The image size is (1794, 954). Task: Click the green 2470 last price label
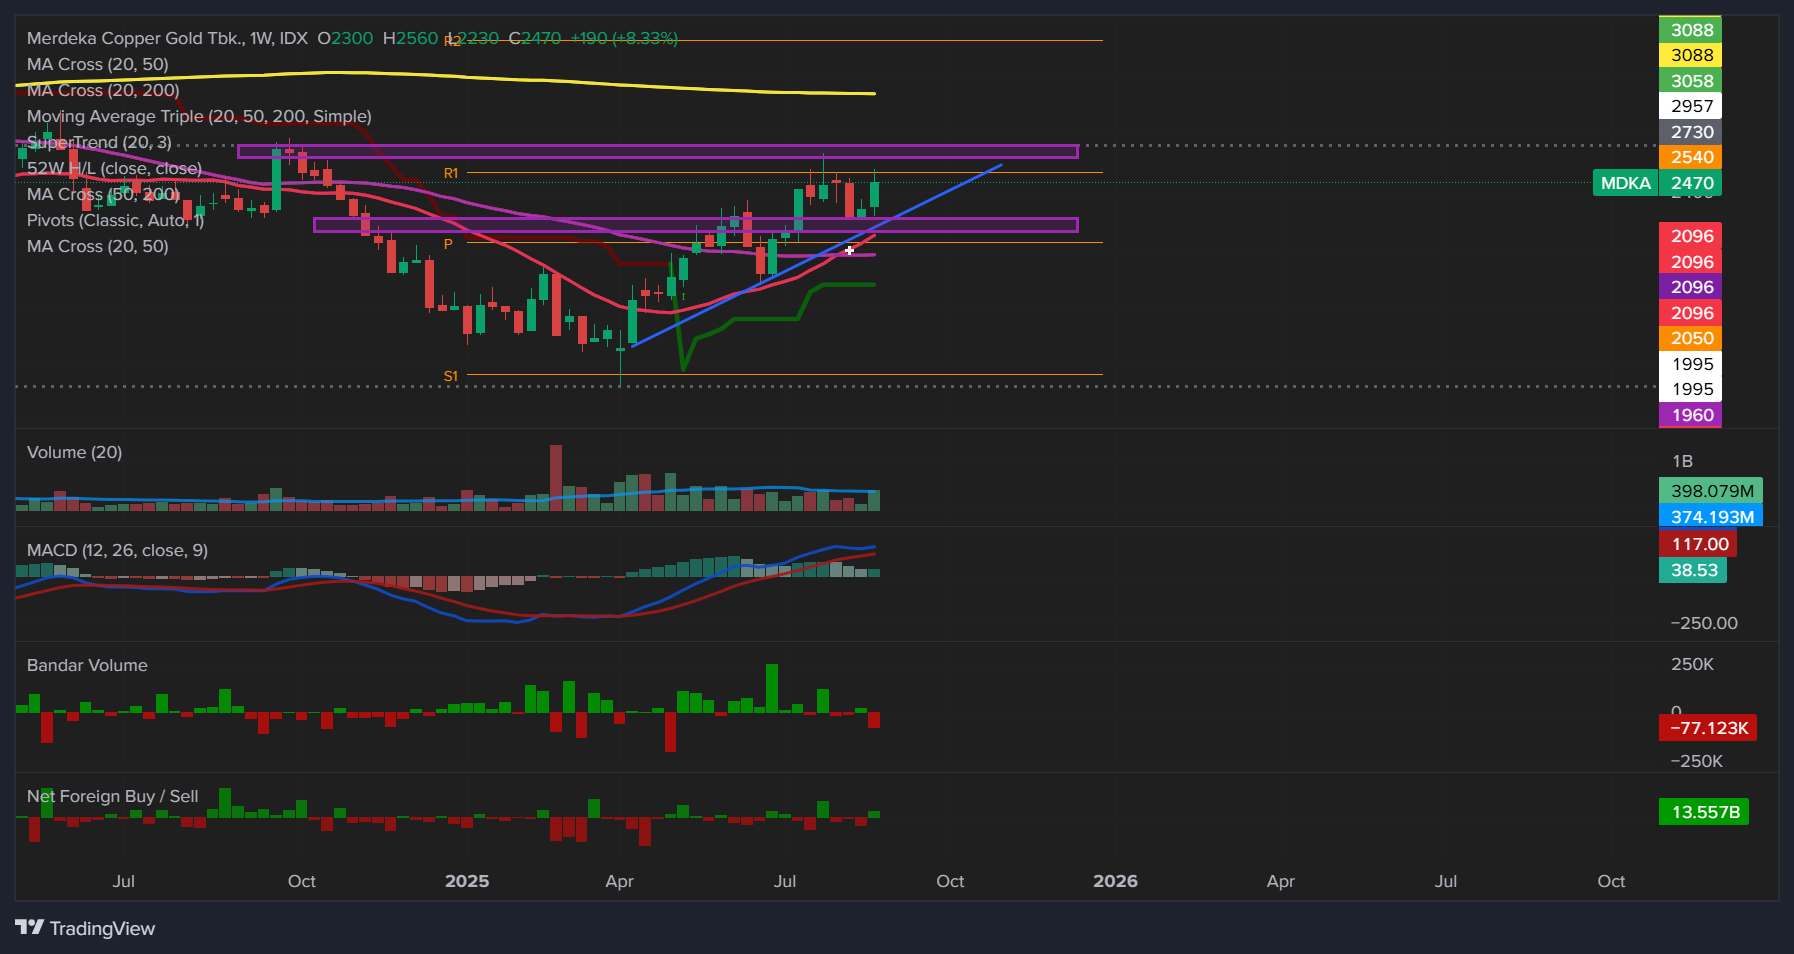[1691, 183]
